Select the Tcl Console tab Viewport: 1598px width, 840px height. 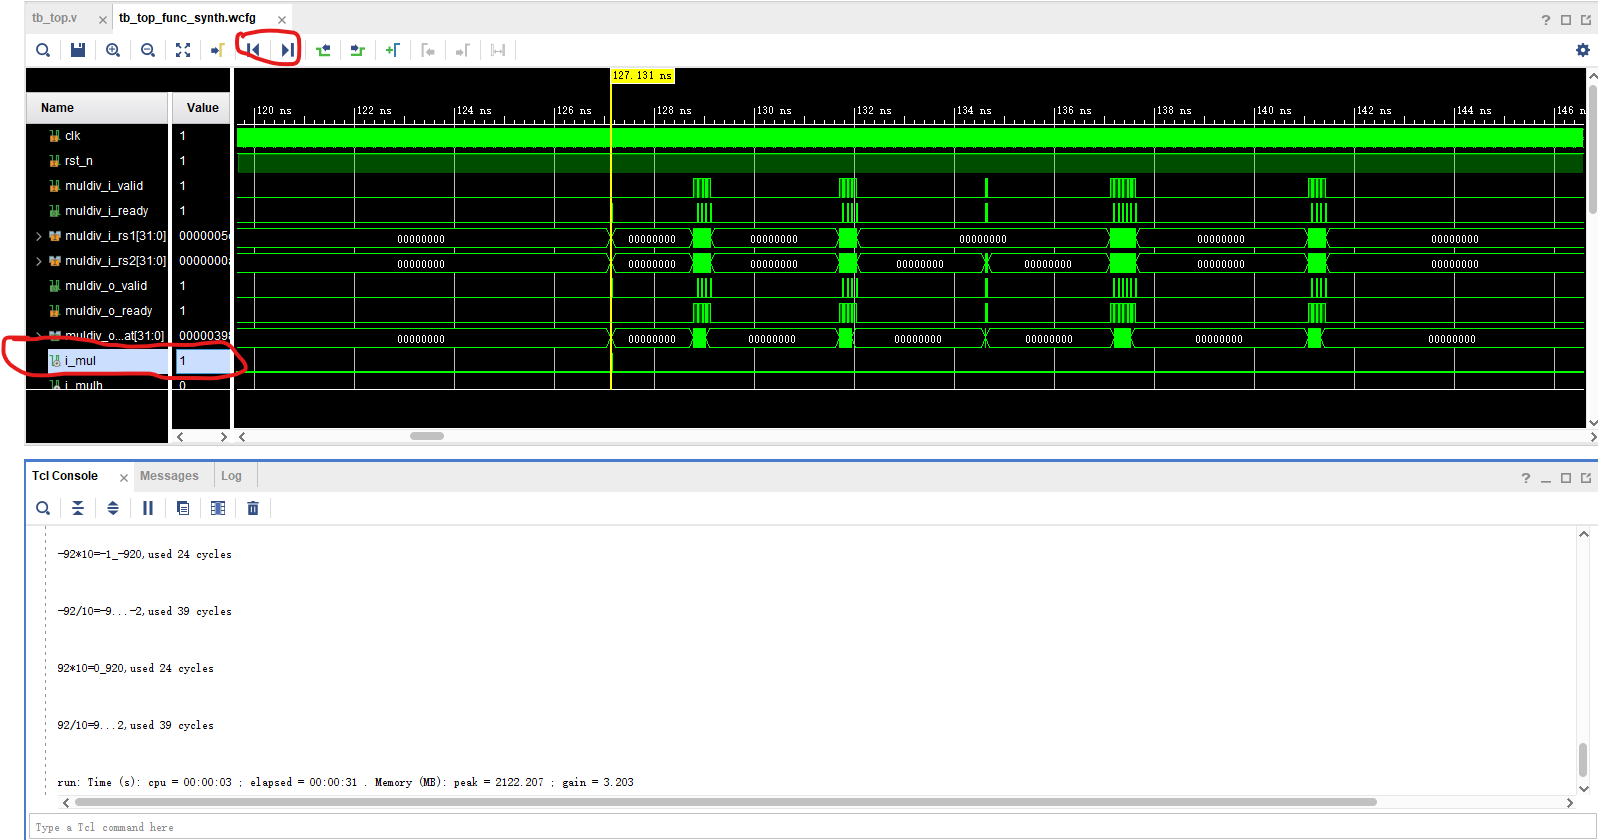coord(65,476)
